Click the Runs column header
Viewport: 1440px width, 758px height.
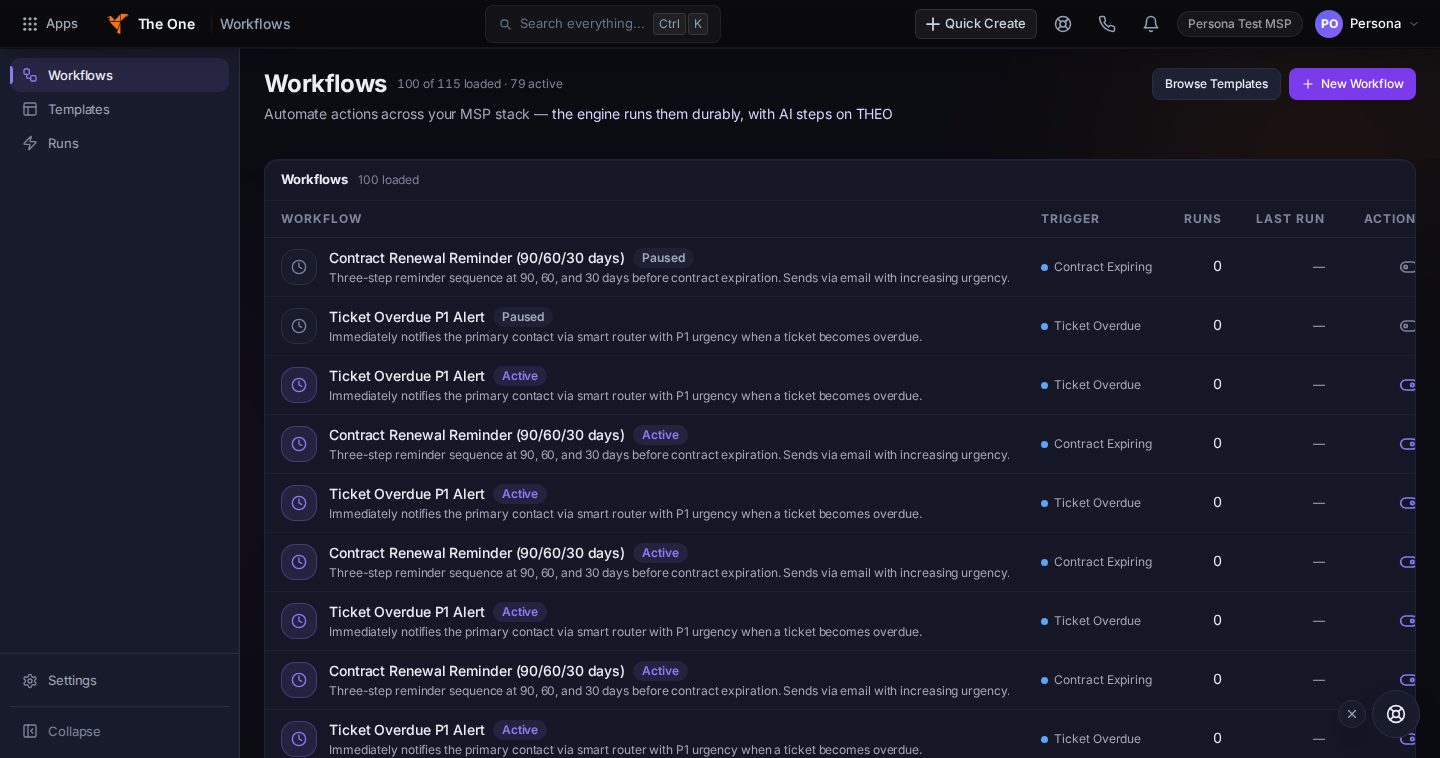tap(1203, 219)
